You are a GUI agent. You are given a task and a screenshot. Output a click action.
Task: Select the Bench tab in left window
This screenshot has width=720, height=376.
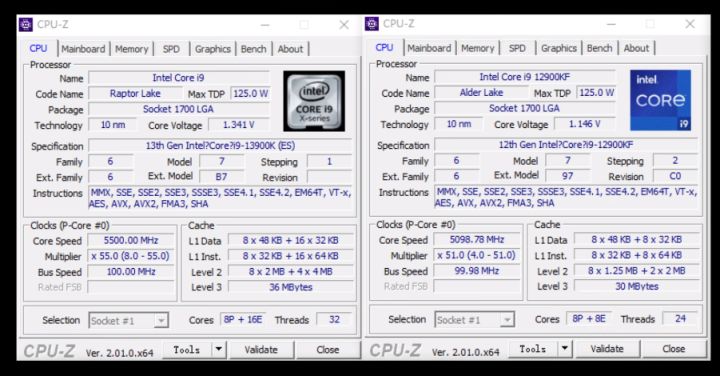click(x=253, y=49)
